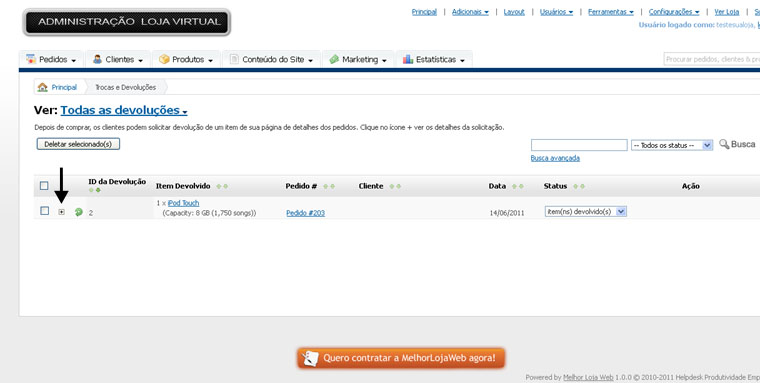Click the date 14/06/2011 cell
The height and width of the screenshot is (383, 760).
pyautogui.click(x=507, y=213)
